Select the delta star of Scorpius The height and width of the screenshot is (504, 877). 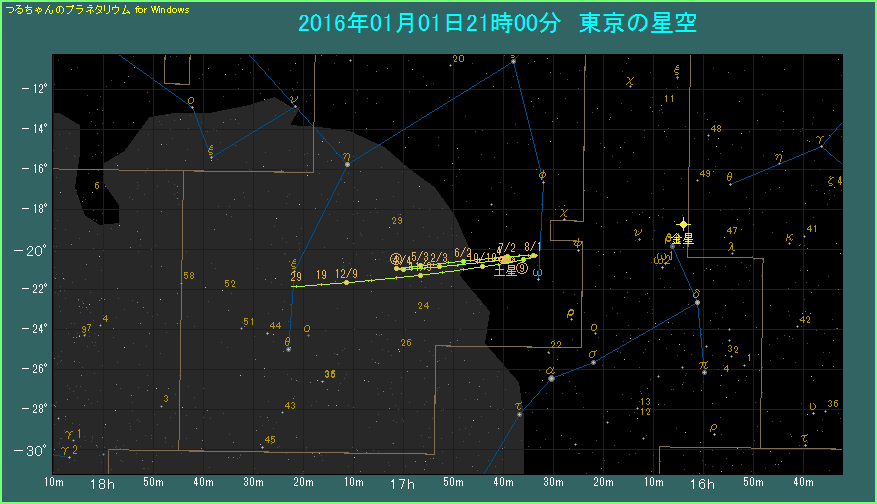click(x=697, y=301)
